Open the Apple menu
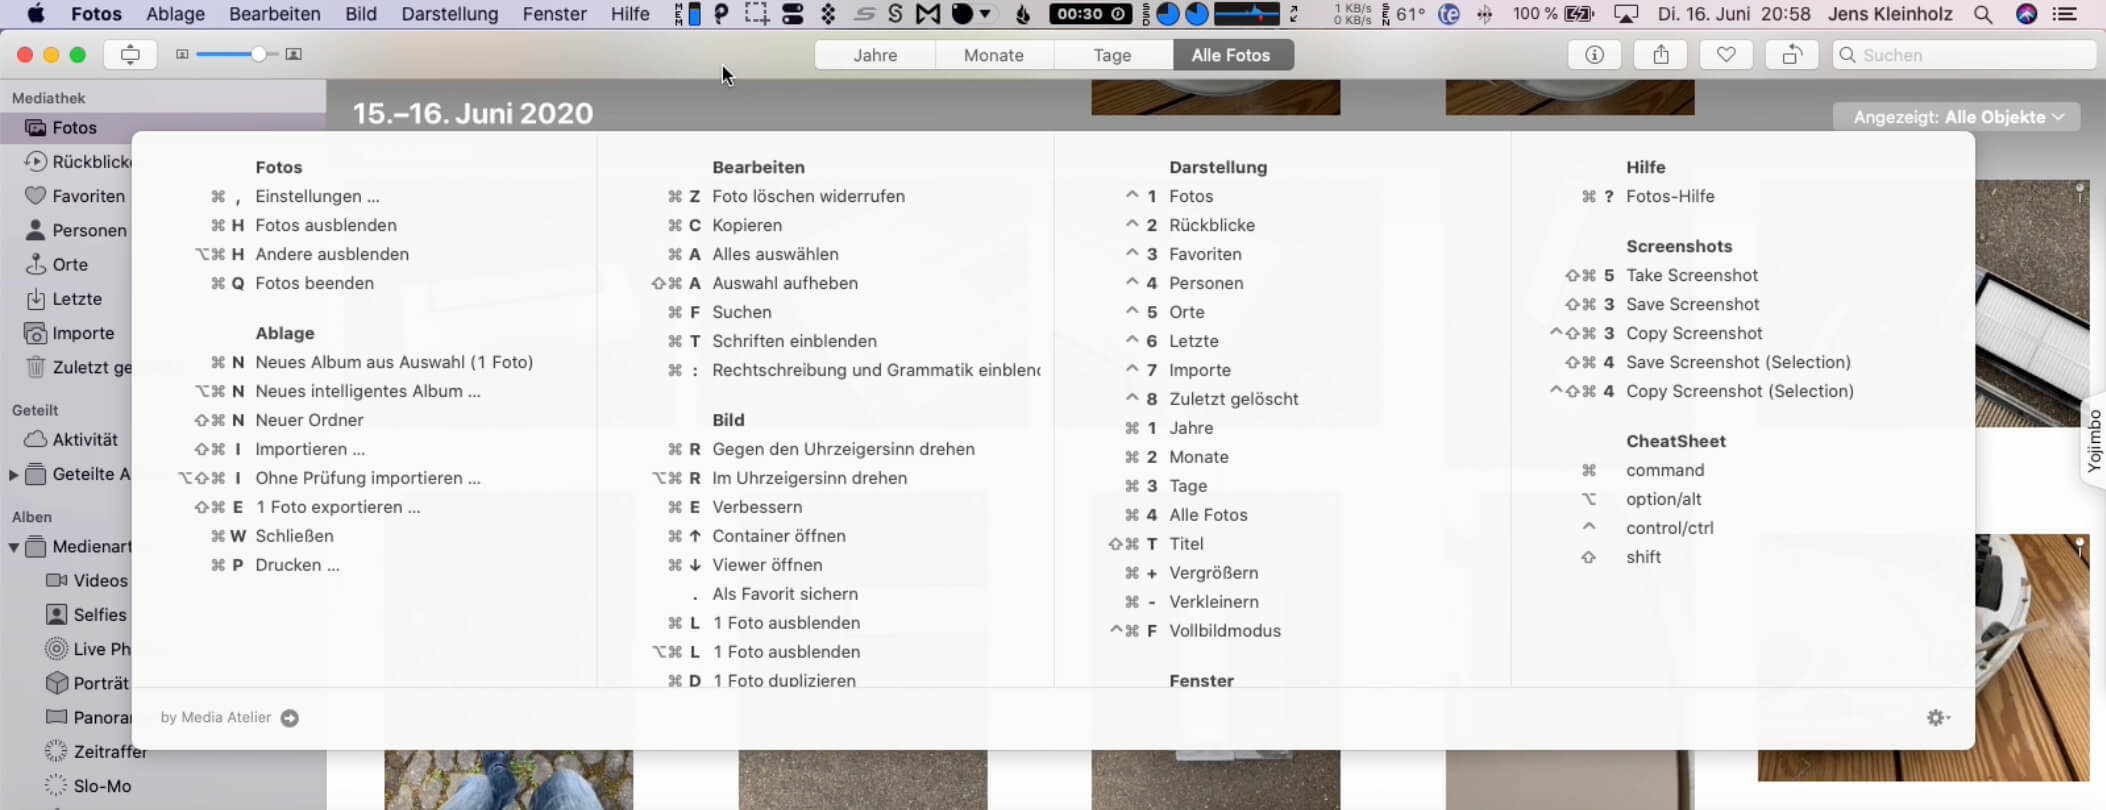This screenshot has width=2106, height=810. click(35, 14)
